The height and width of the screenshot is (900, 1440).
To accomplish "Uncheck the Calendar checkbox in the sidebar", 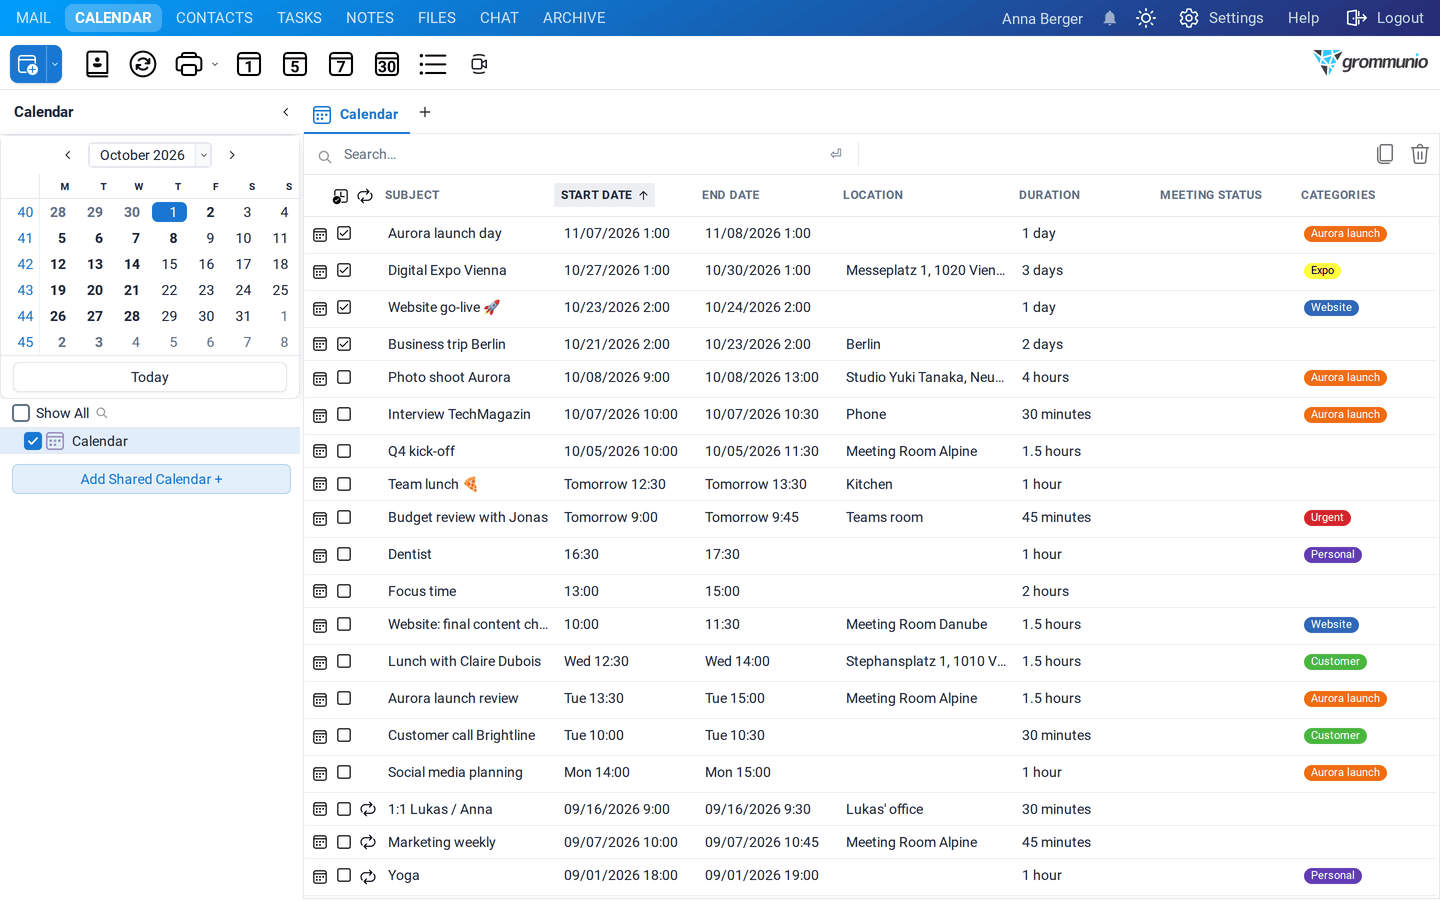I will click(33, 441).
